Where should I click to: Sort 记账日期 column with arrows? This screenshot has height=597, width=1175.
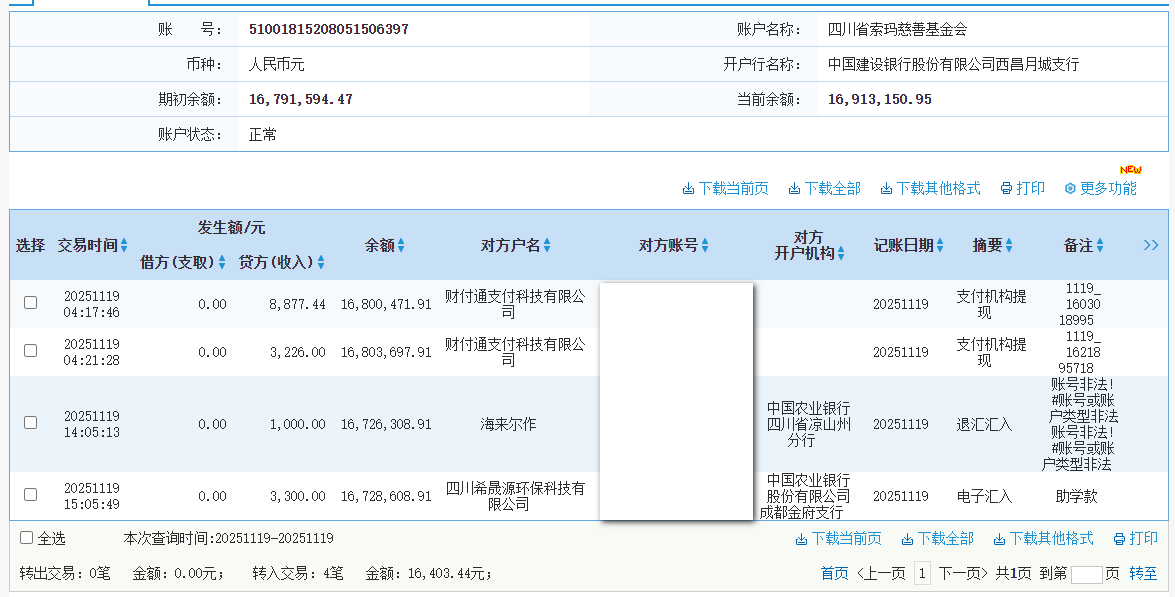[941, 246]
